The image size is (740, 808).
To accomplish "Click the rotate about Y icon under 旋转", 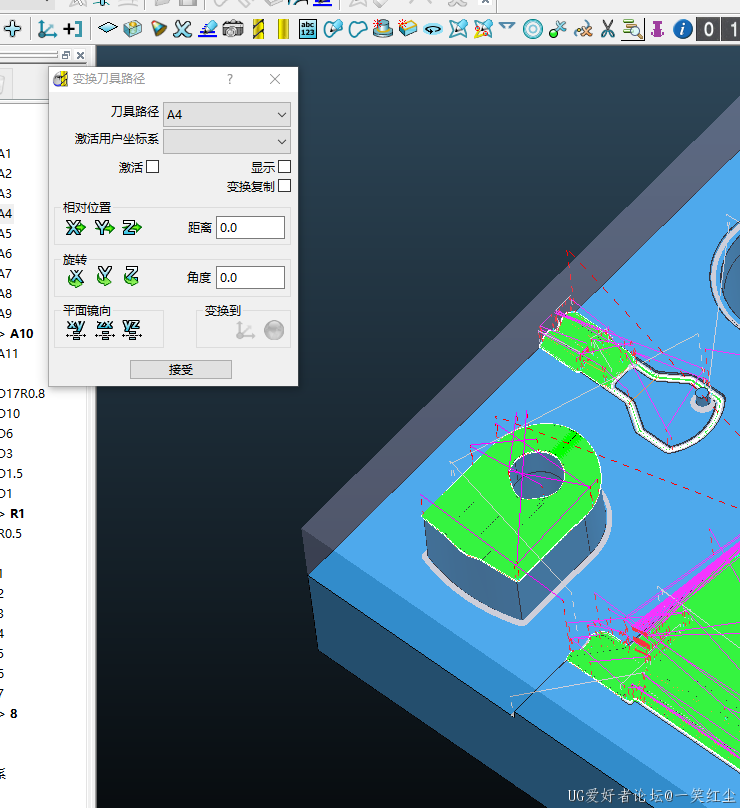I will (104, 276).
